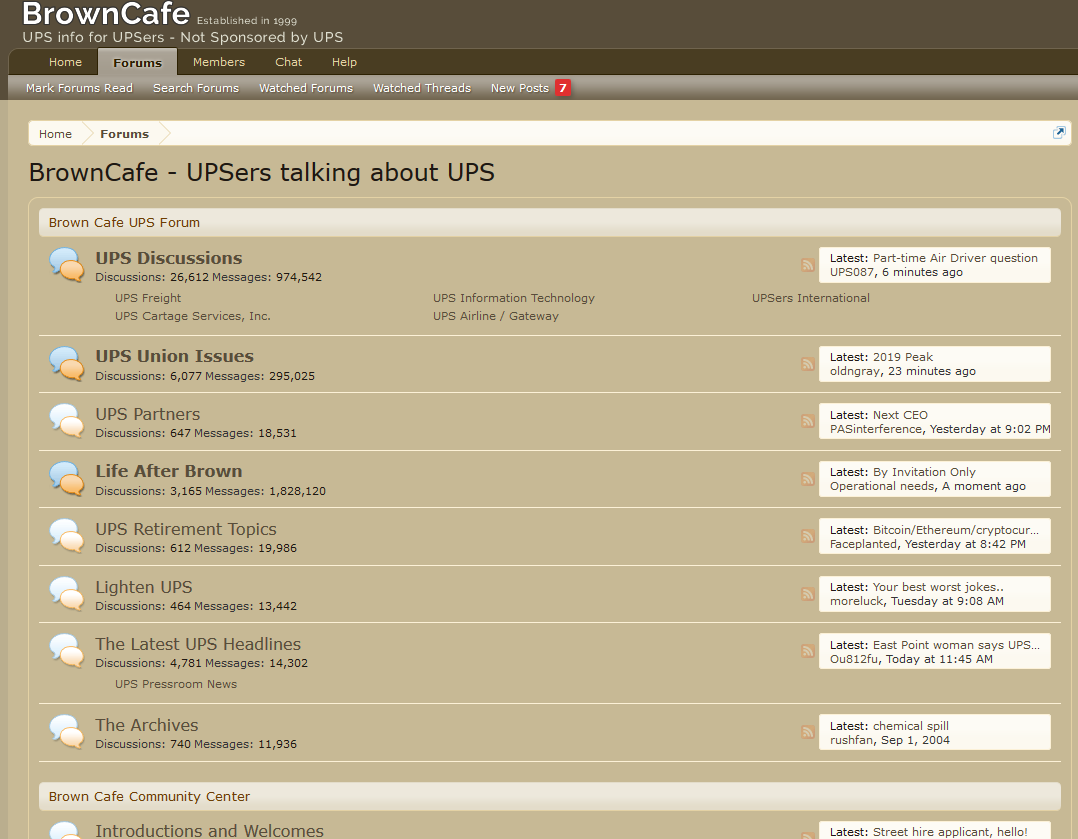This screenshot has height=839, width=1078.
Task: Open the latest Bitcoin/Ethereum/cryptocur... thread
Action: click(x=956, y=530)
